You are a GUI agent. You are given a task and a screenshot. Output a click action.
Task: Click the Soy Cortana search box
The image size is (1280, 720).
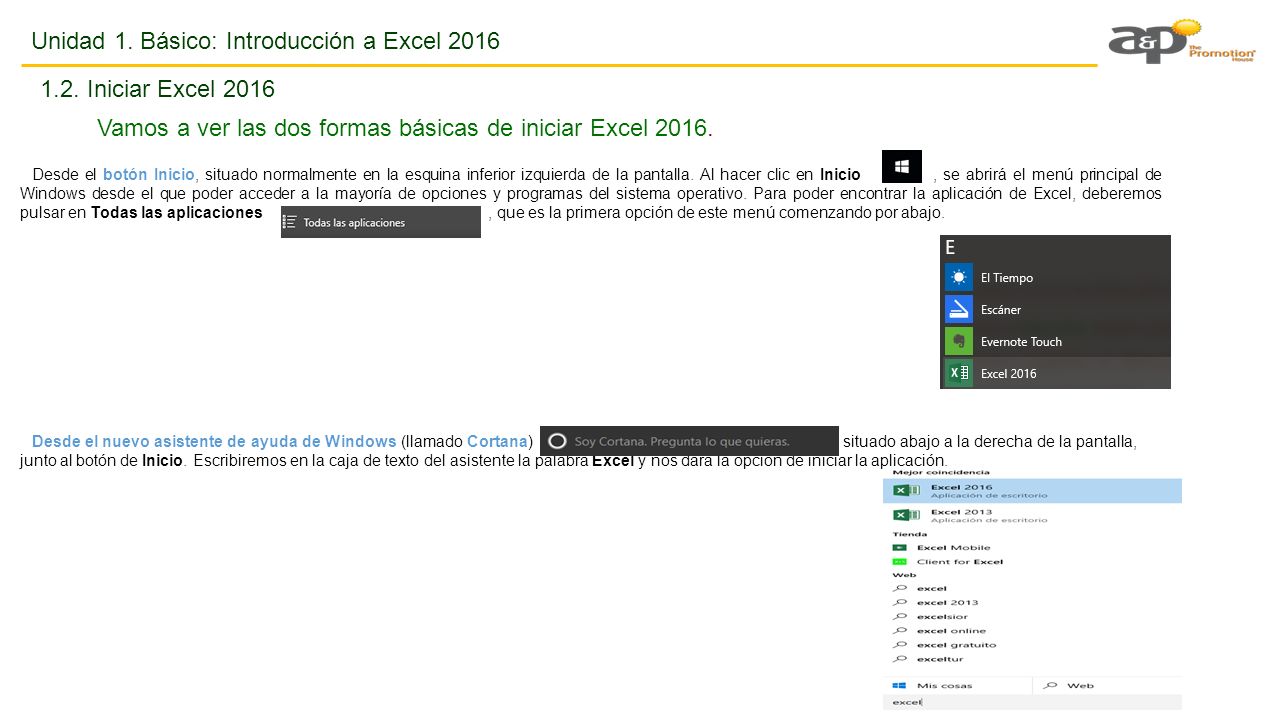[x=689, y=441]
